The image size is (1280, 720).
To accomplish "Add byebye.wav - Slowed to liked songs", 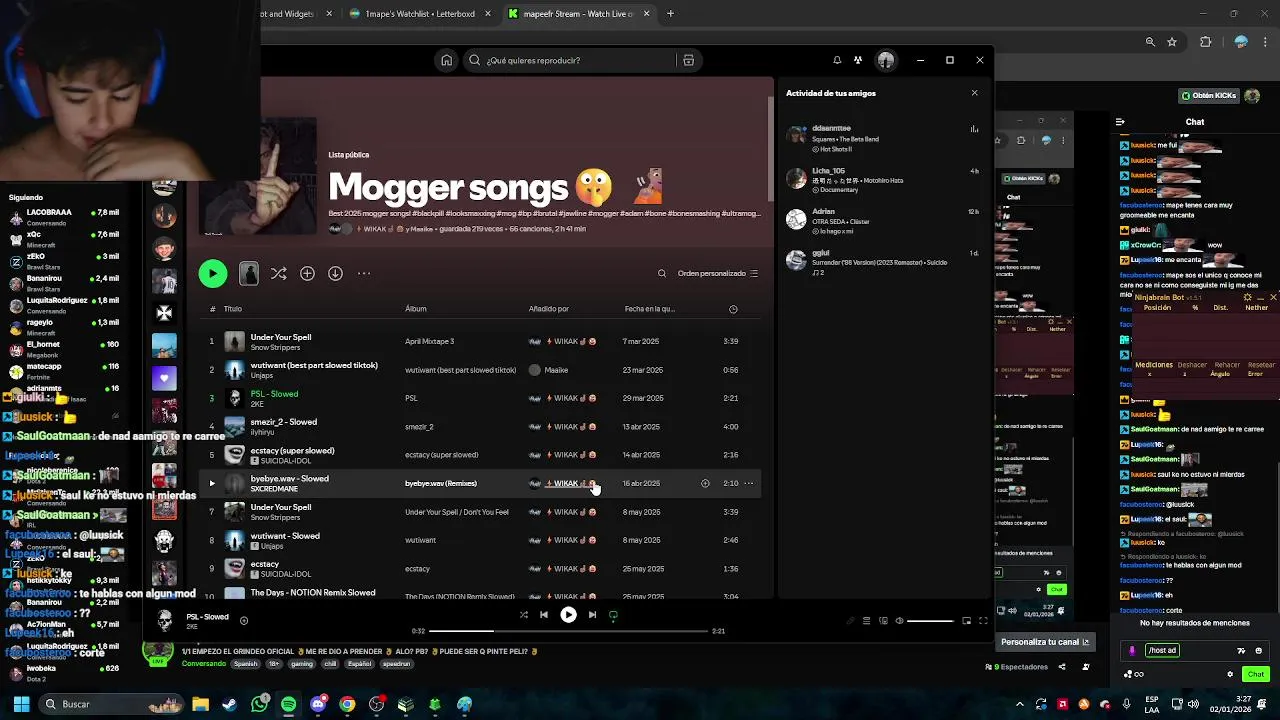I will pos(705,483).
